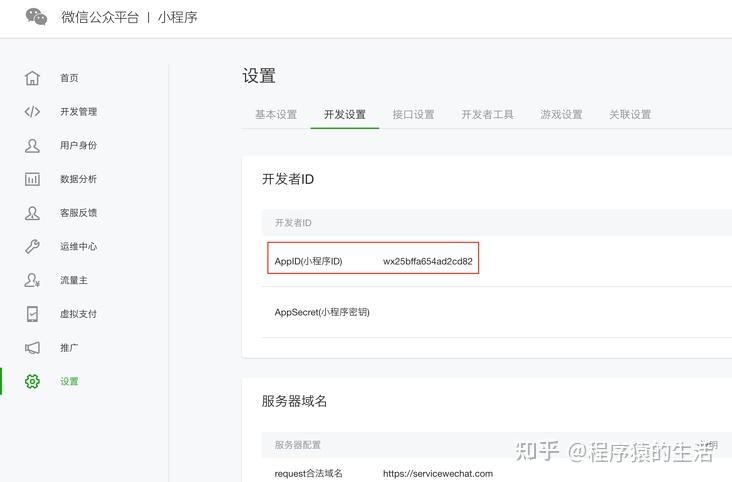Viewport: 732px width, 482px height.
Task: Go to 首页 in sidebar
Action: point(69,78)
